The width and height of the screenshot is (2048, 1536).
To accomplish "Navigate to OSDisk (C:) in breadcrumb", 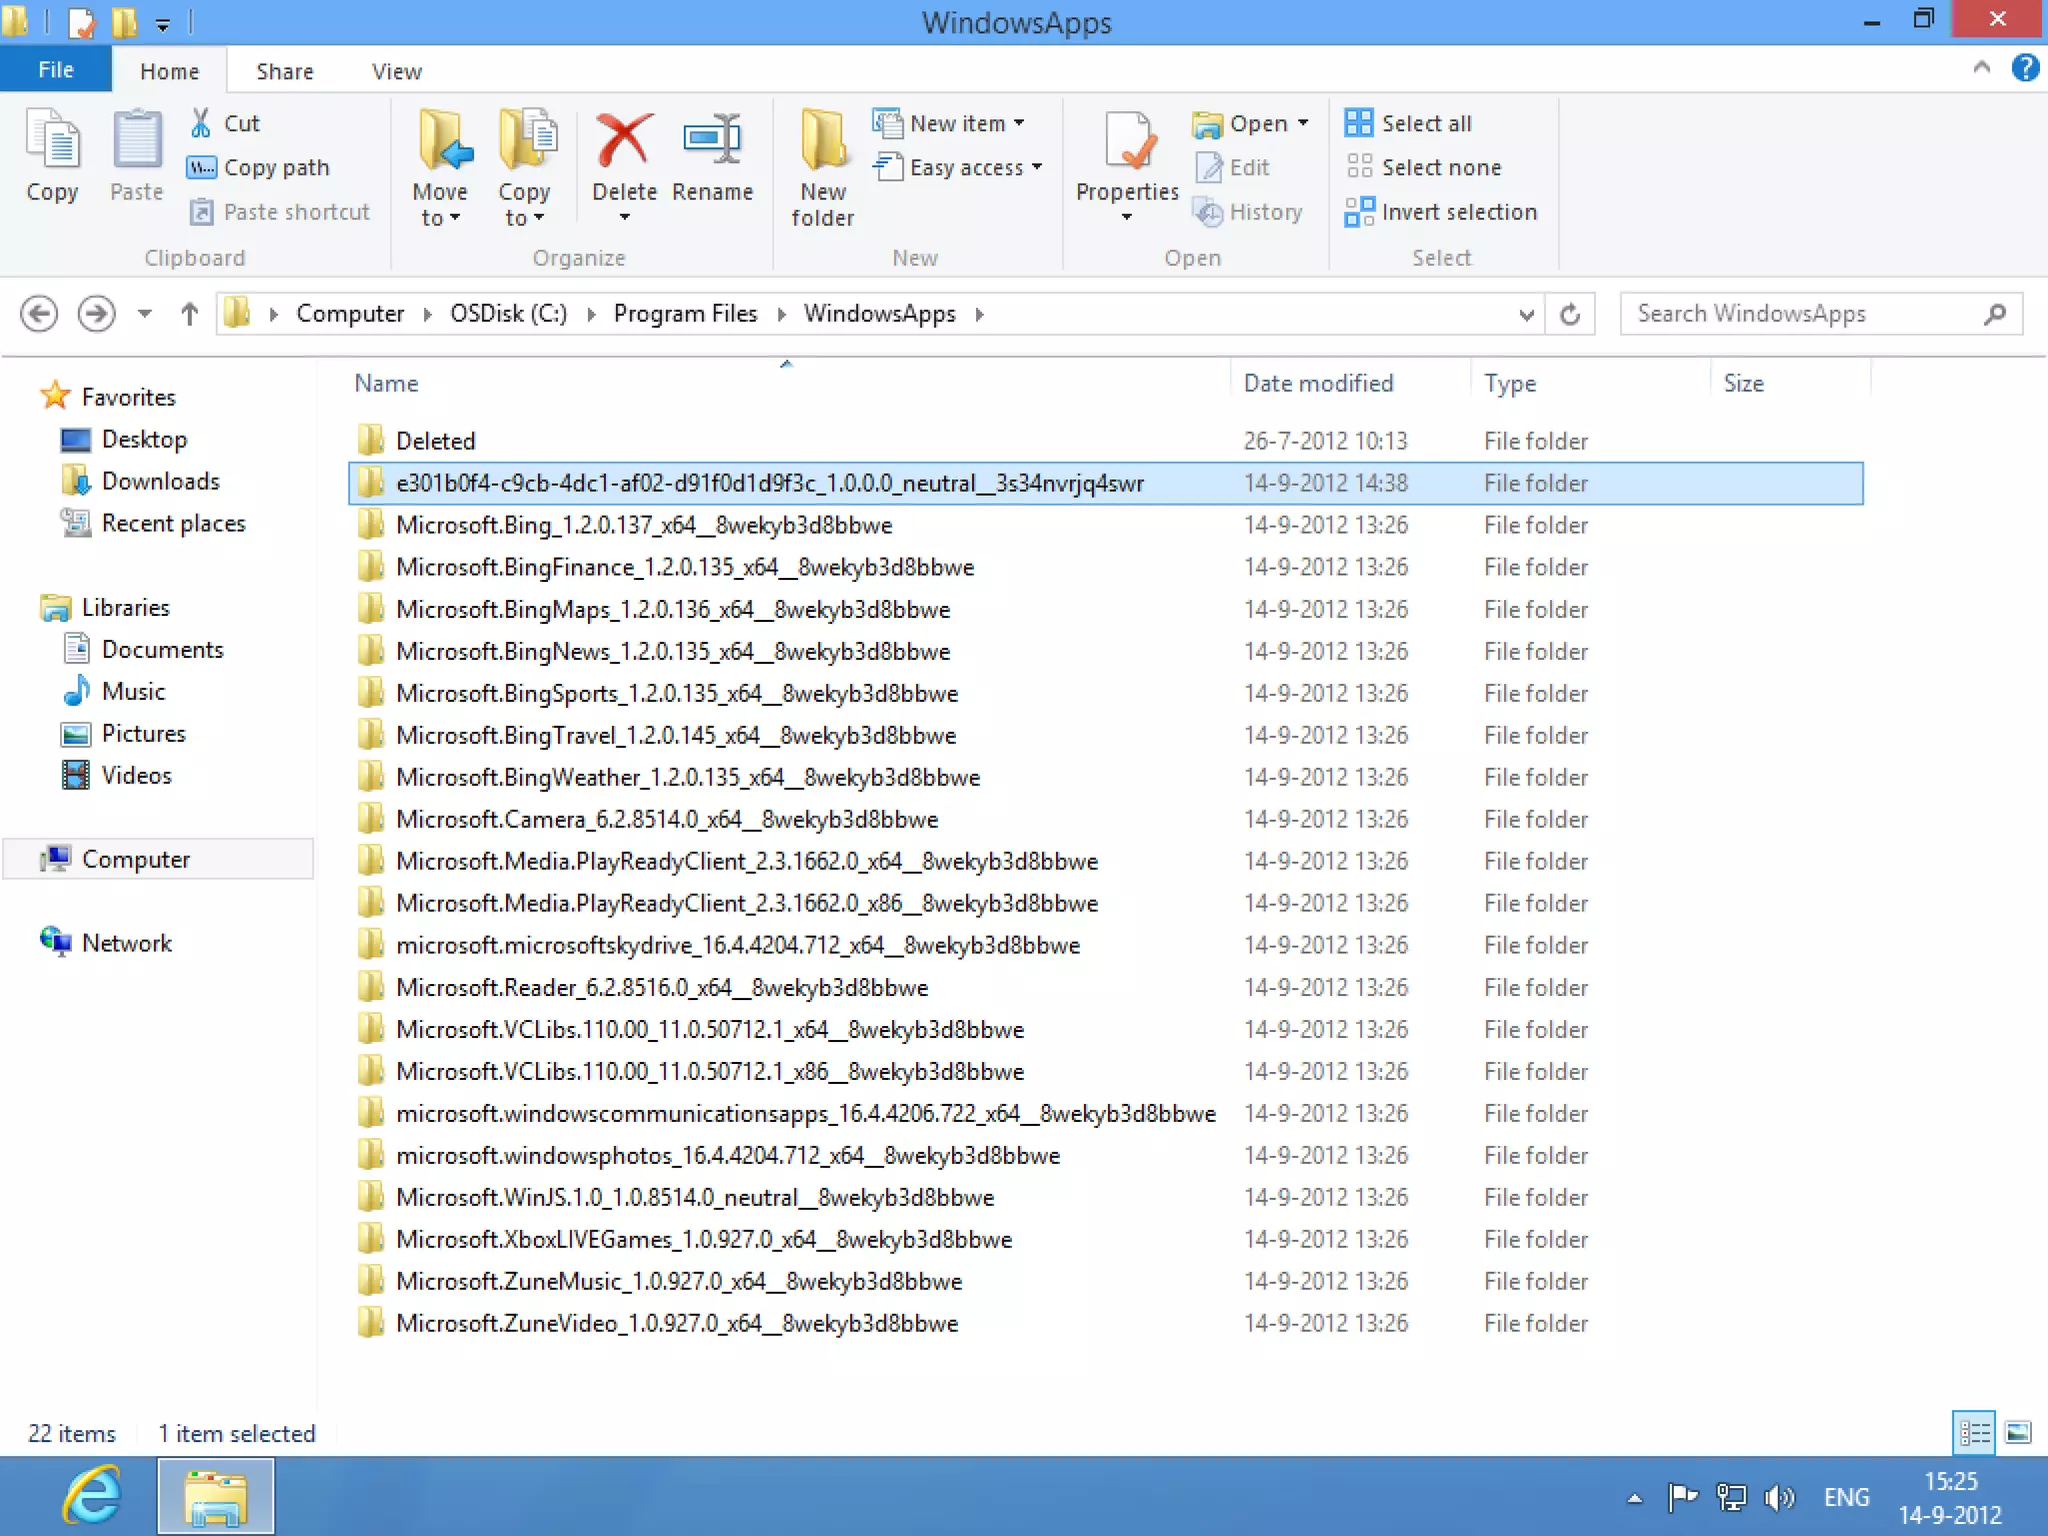I will 508,314.
